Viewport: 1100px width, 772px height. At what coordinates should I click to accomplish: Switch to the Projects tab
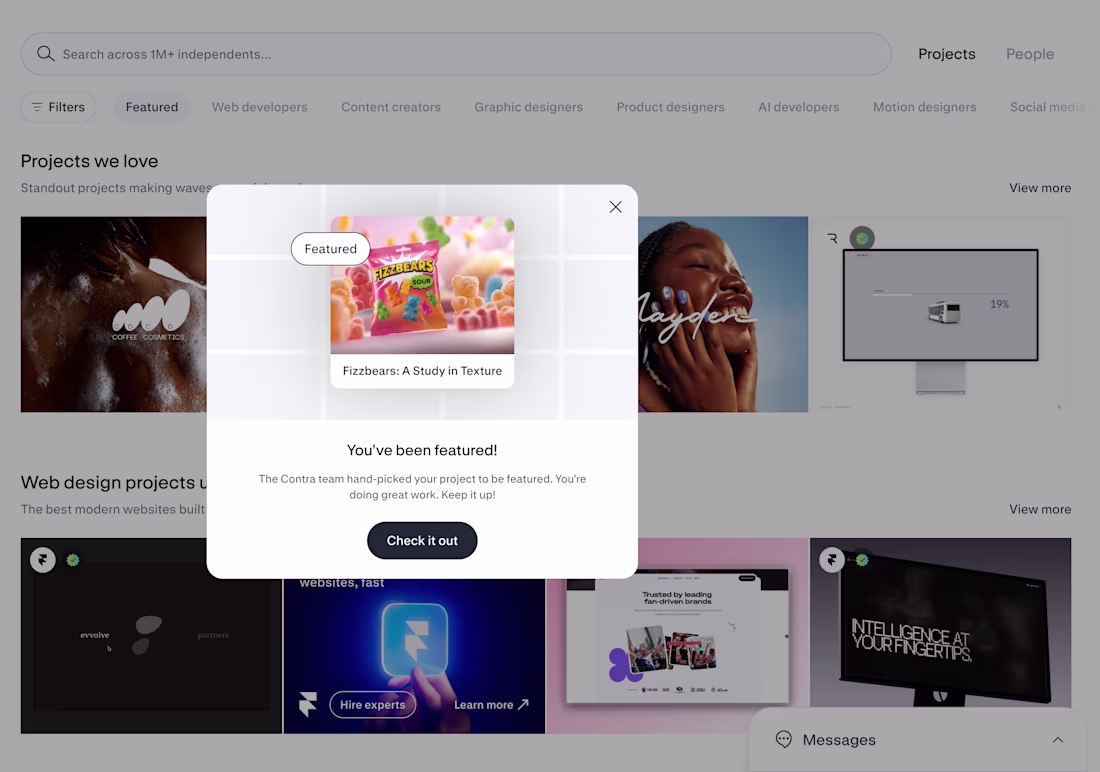point(946,54)
